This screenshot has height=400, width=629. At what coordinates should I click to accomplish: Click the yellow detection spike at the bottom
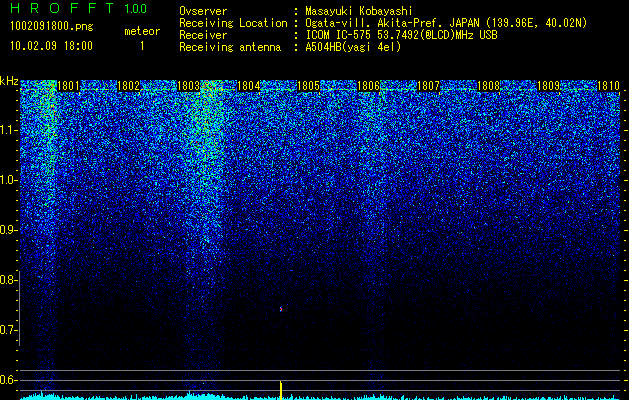tap(281, 390)
